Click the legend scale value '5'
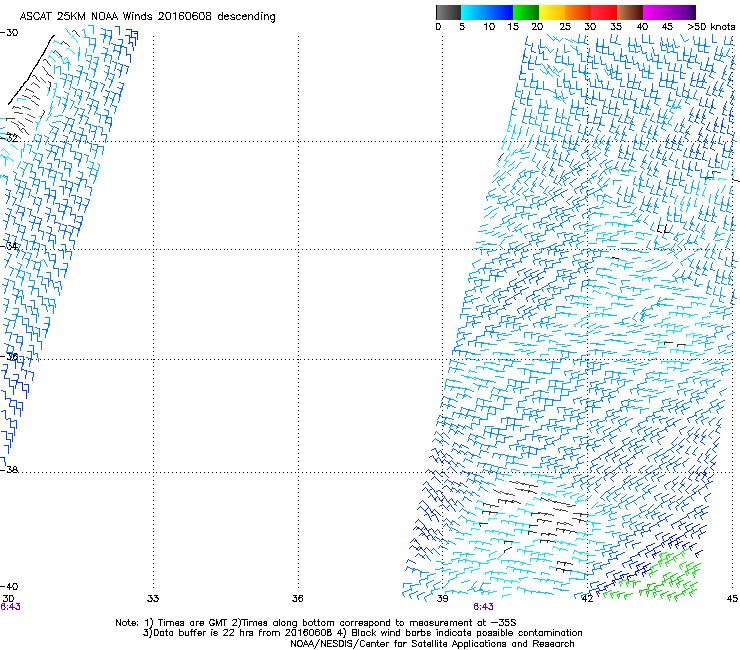Image resolution: width=740 pixels, height=650 pixels. coord(462,27)
